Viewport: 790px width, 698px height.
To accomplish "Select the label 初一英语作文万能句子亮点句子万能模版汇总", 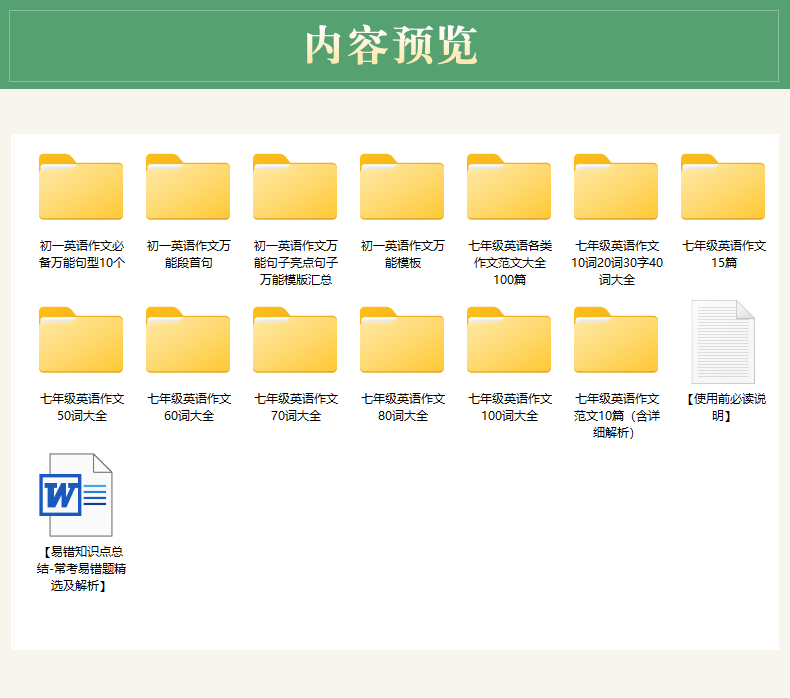I will 296,263.
